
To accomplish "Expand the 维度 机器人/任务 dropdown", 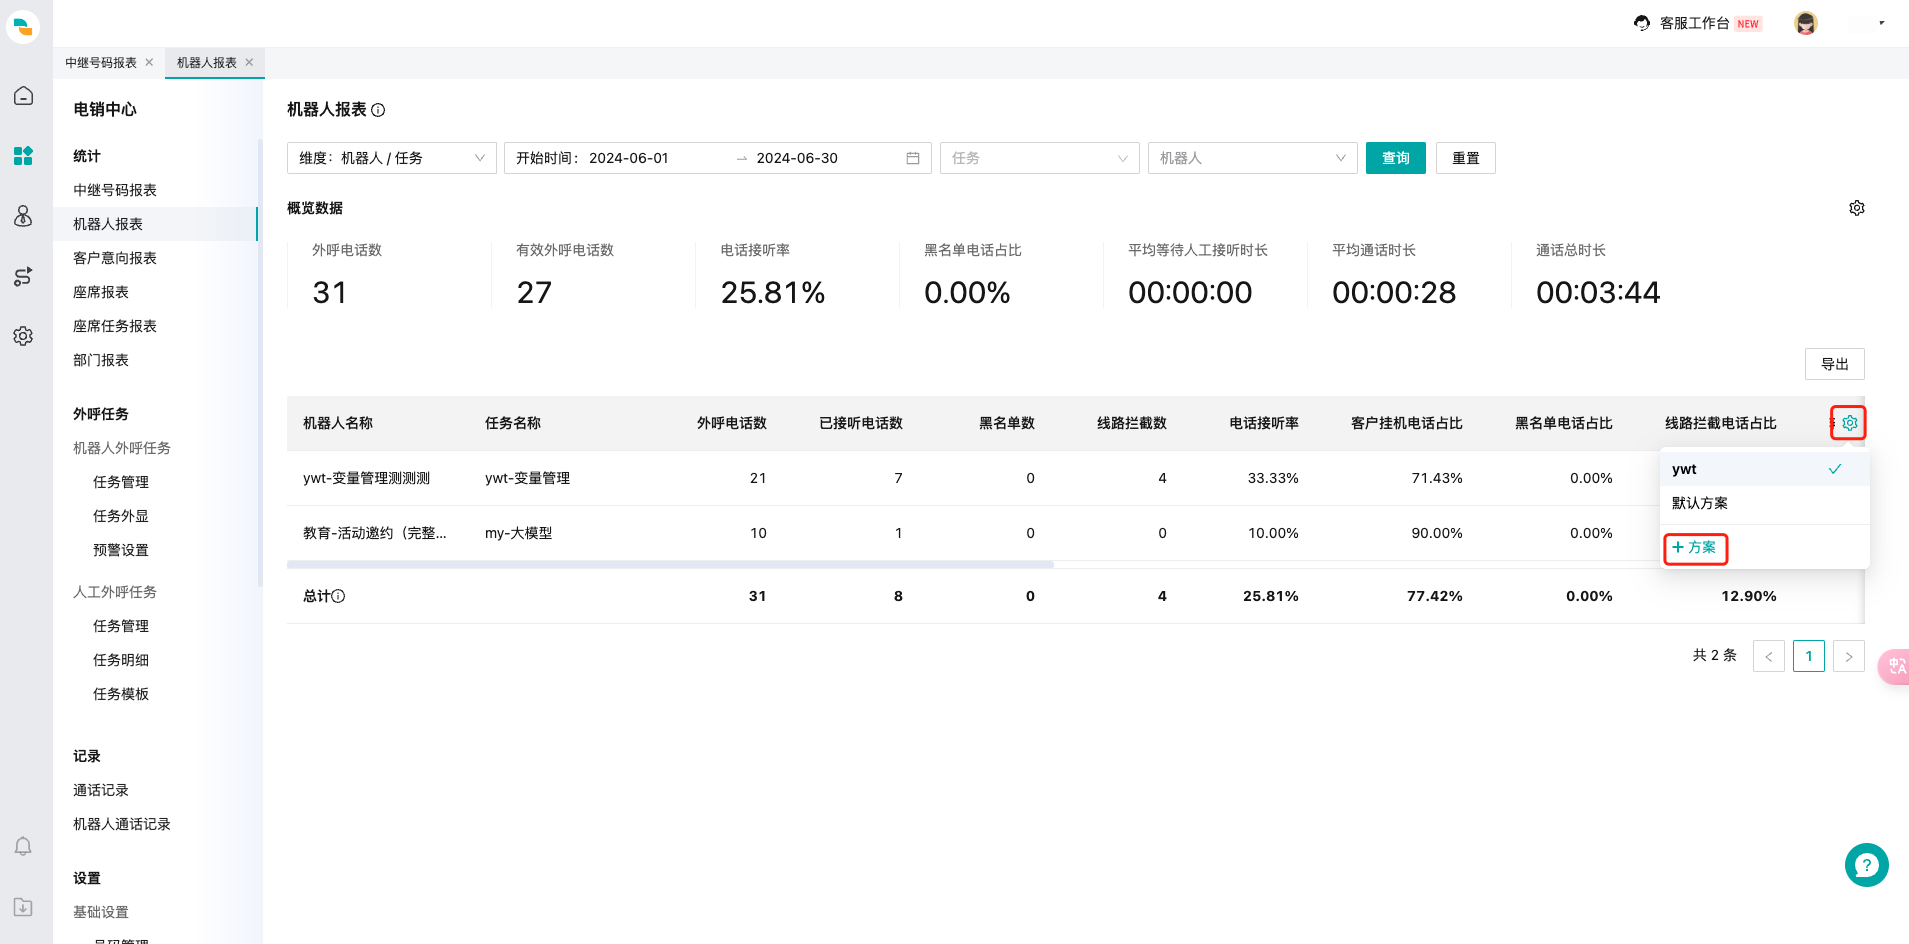I will point(391,158).
